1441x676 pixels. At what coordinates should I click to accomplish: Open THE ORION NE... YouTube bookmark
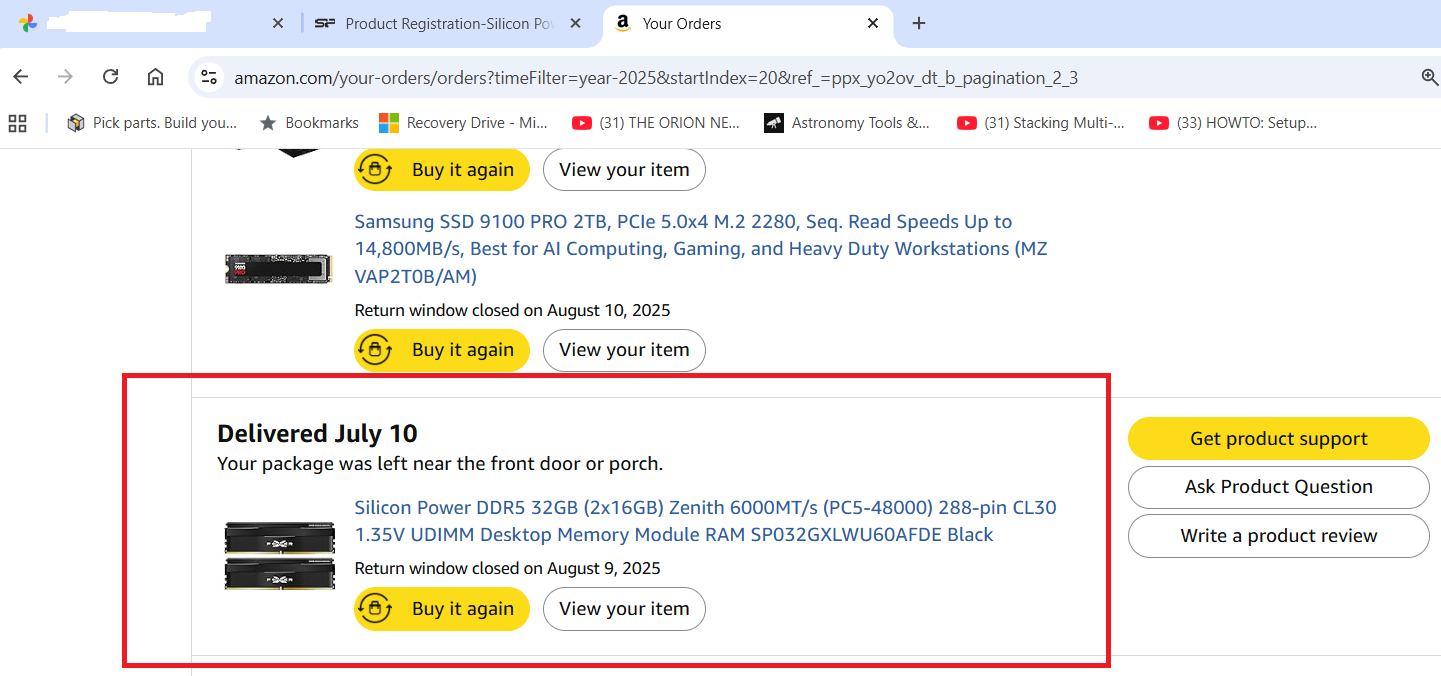[x=656, y=123]
